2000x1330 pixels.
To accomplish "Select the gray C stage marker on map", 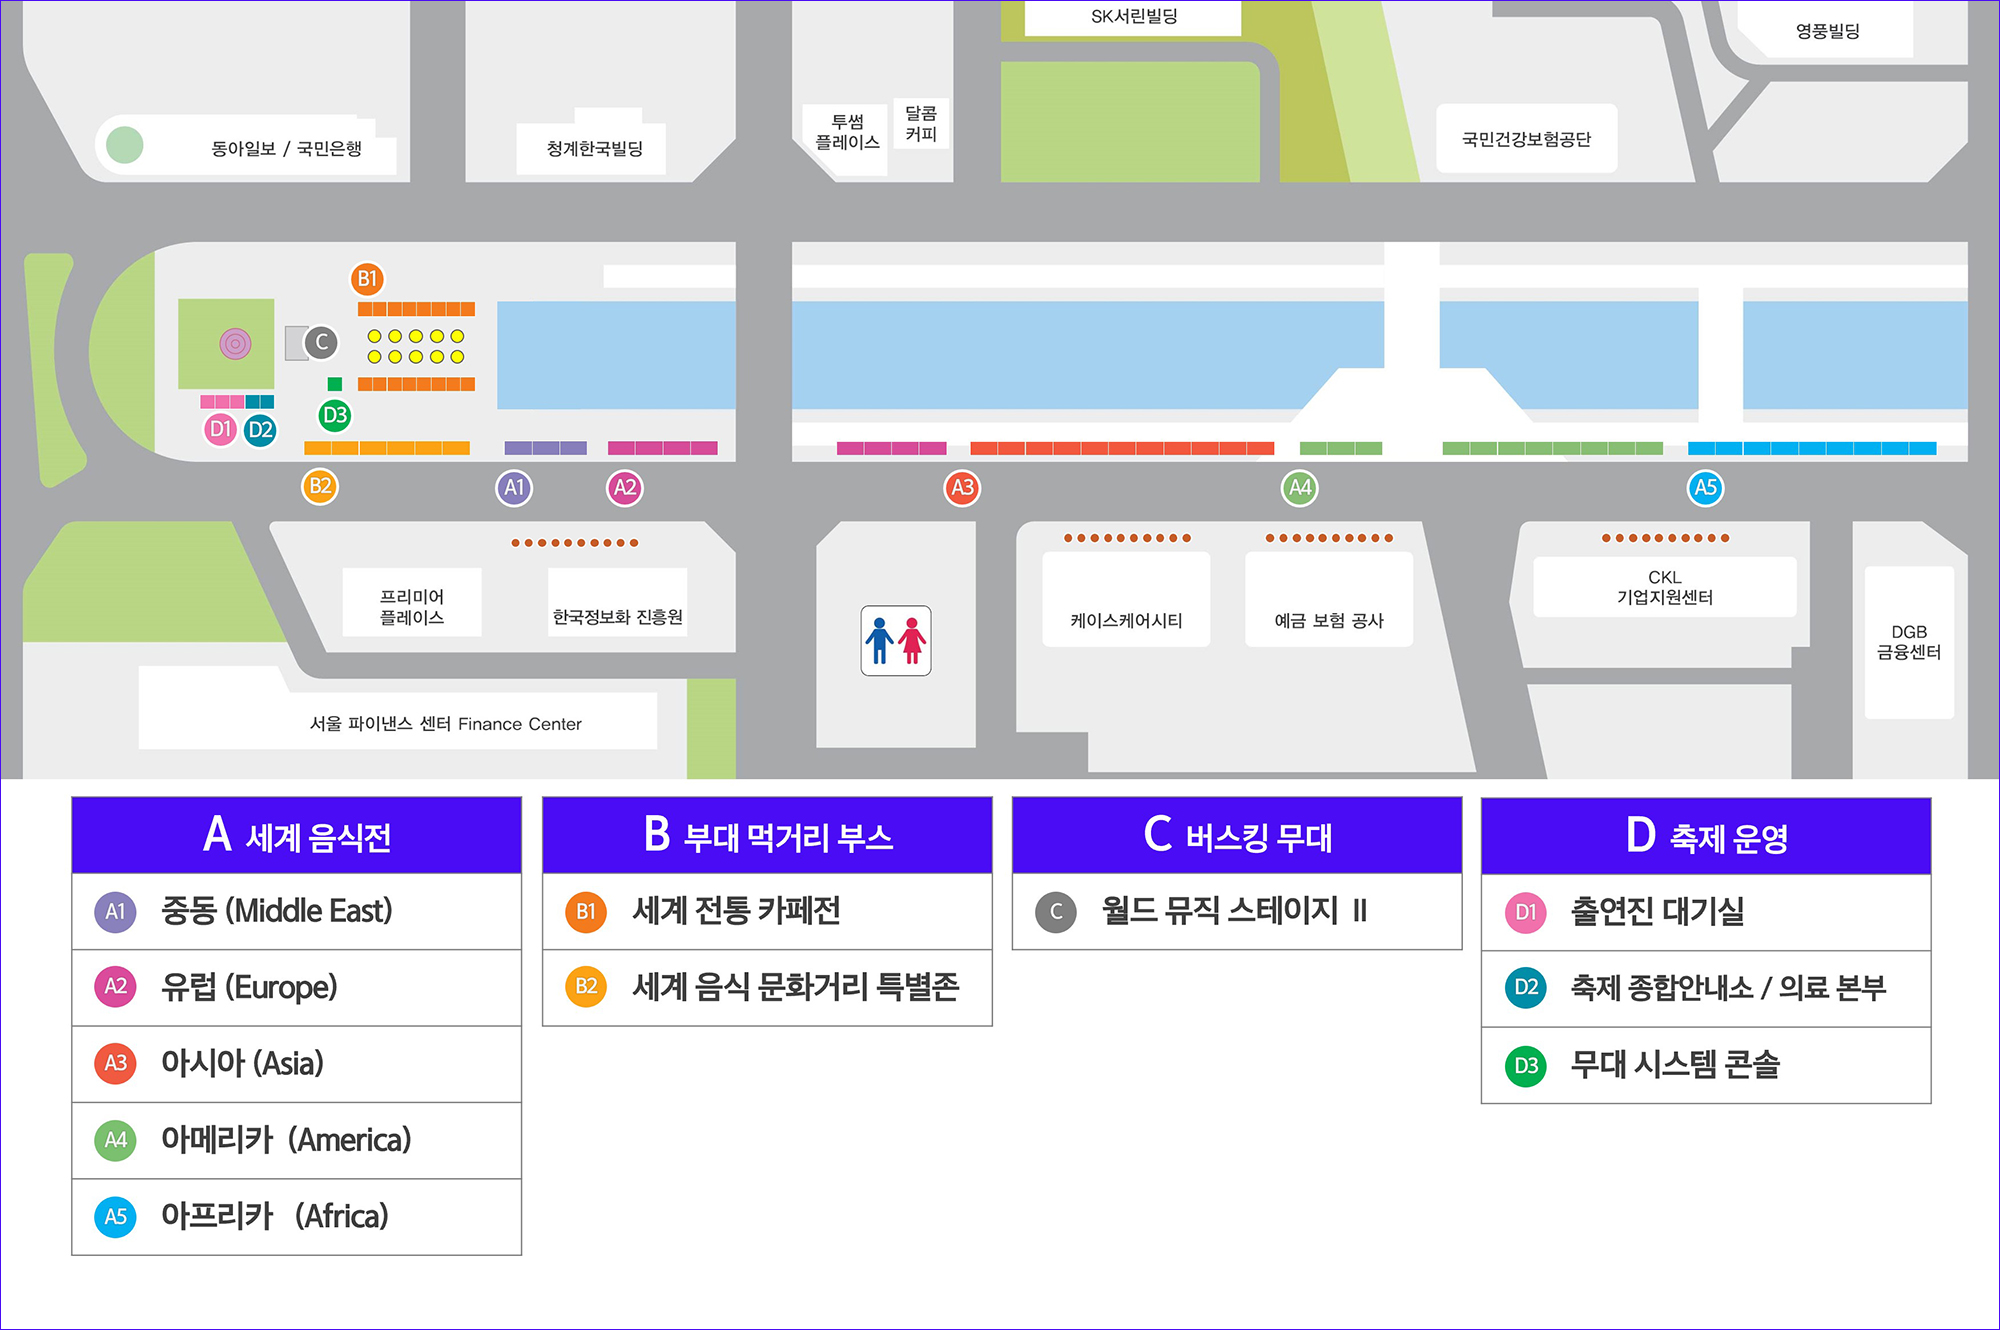I will pos(321,343).
